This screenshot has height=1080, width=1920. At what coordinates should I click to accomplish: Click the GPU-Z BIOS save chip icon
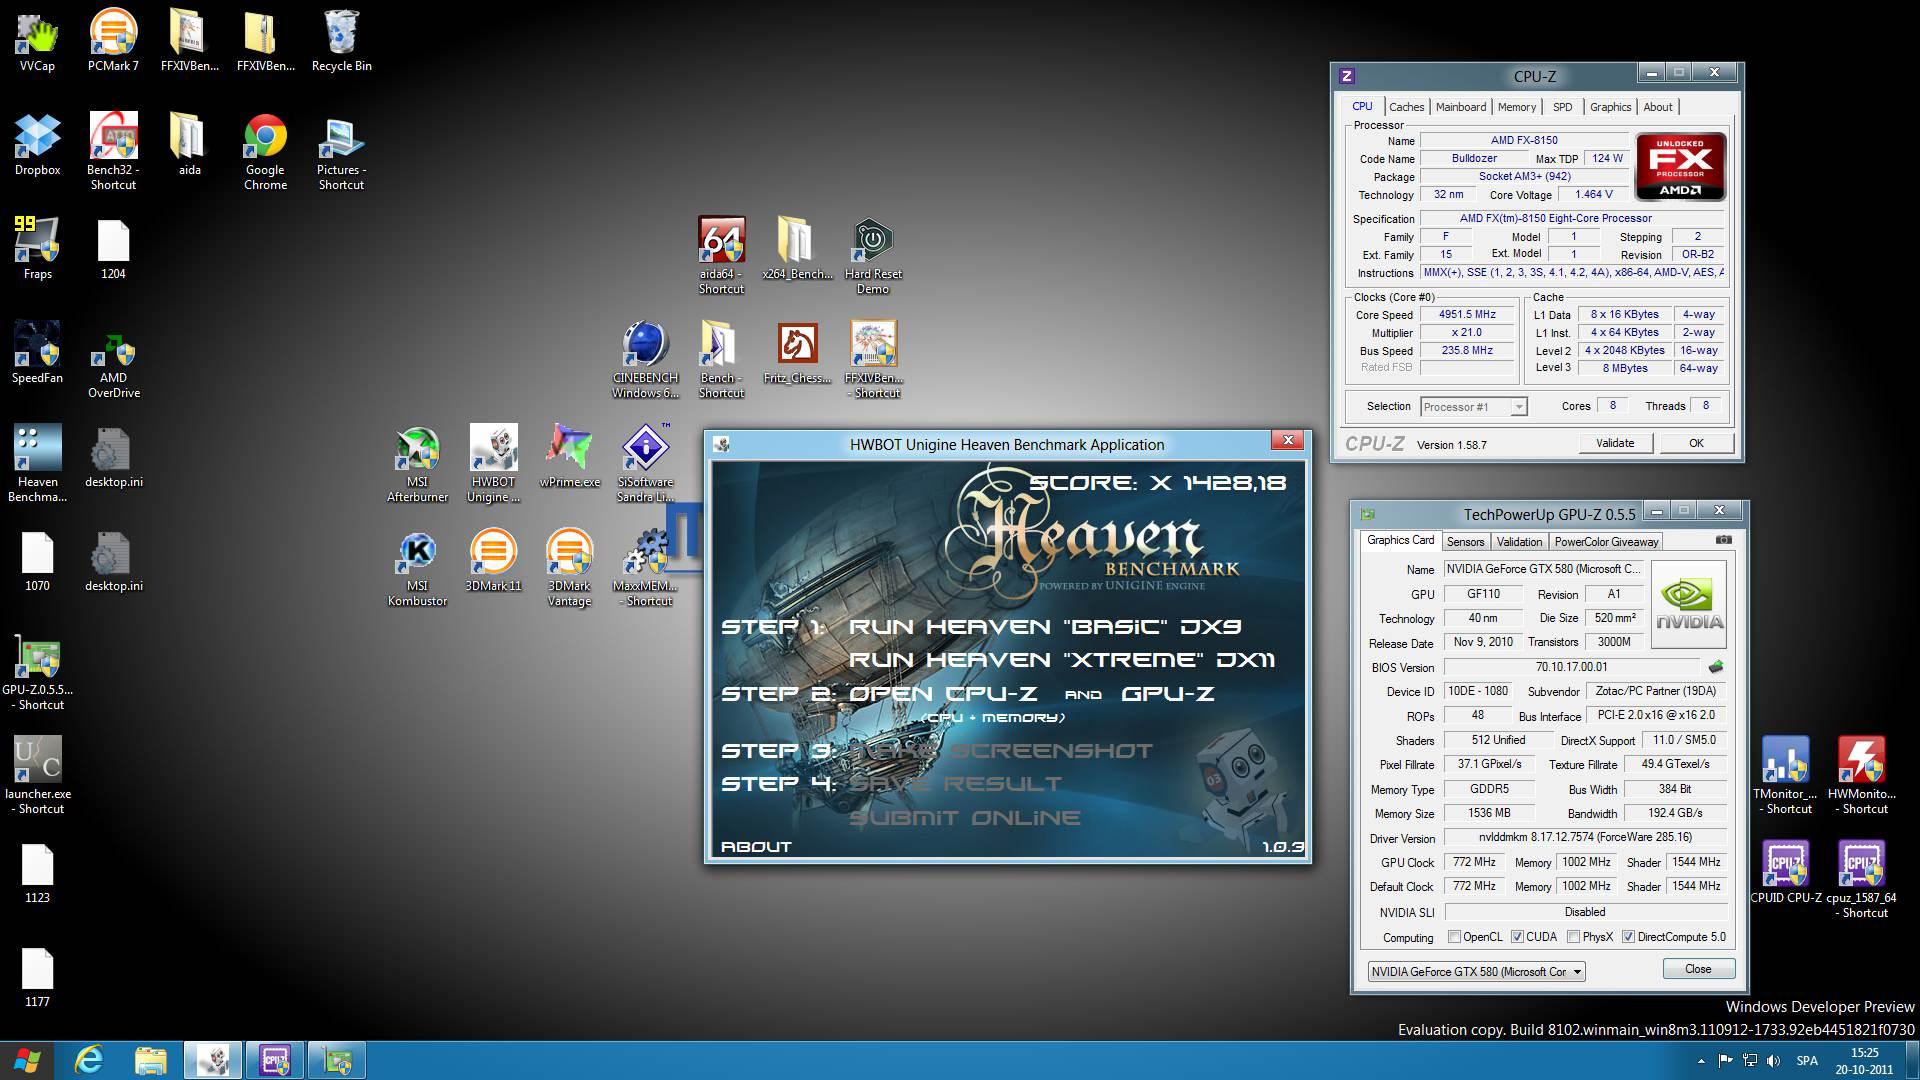pos(1717,667)
